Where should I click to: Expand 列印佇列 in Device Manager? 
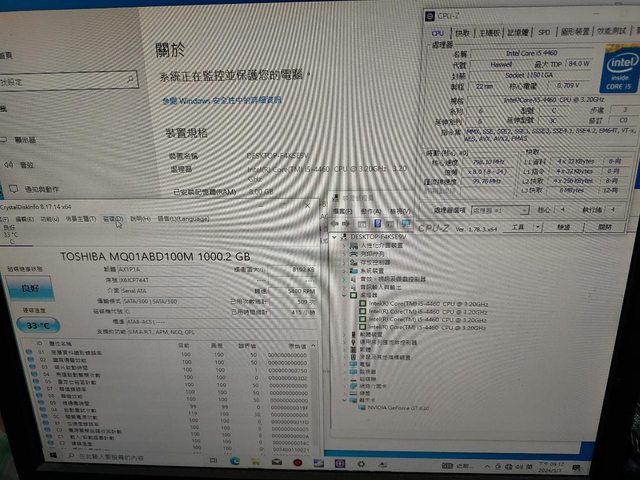point(344,254)
